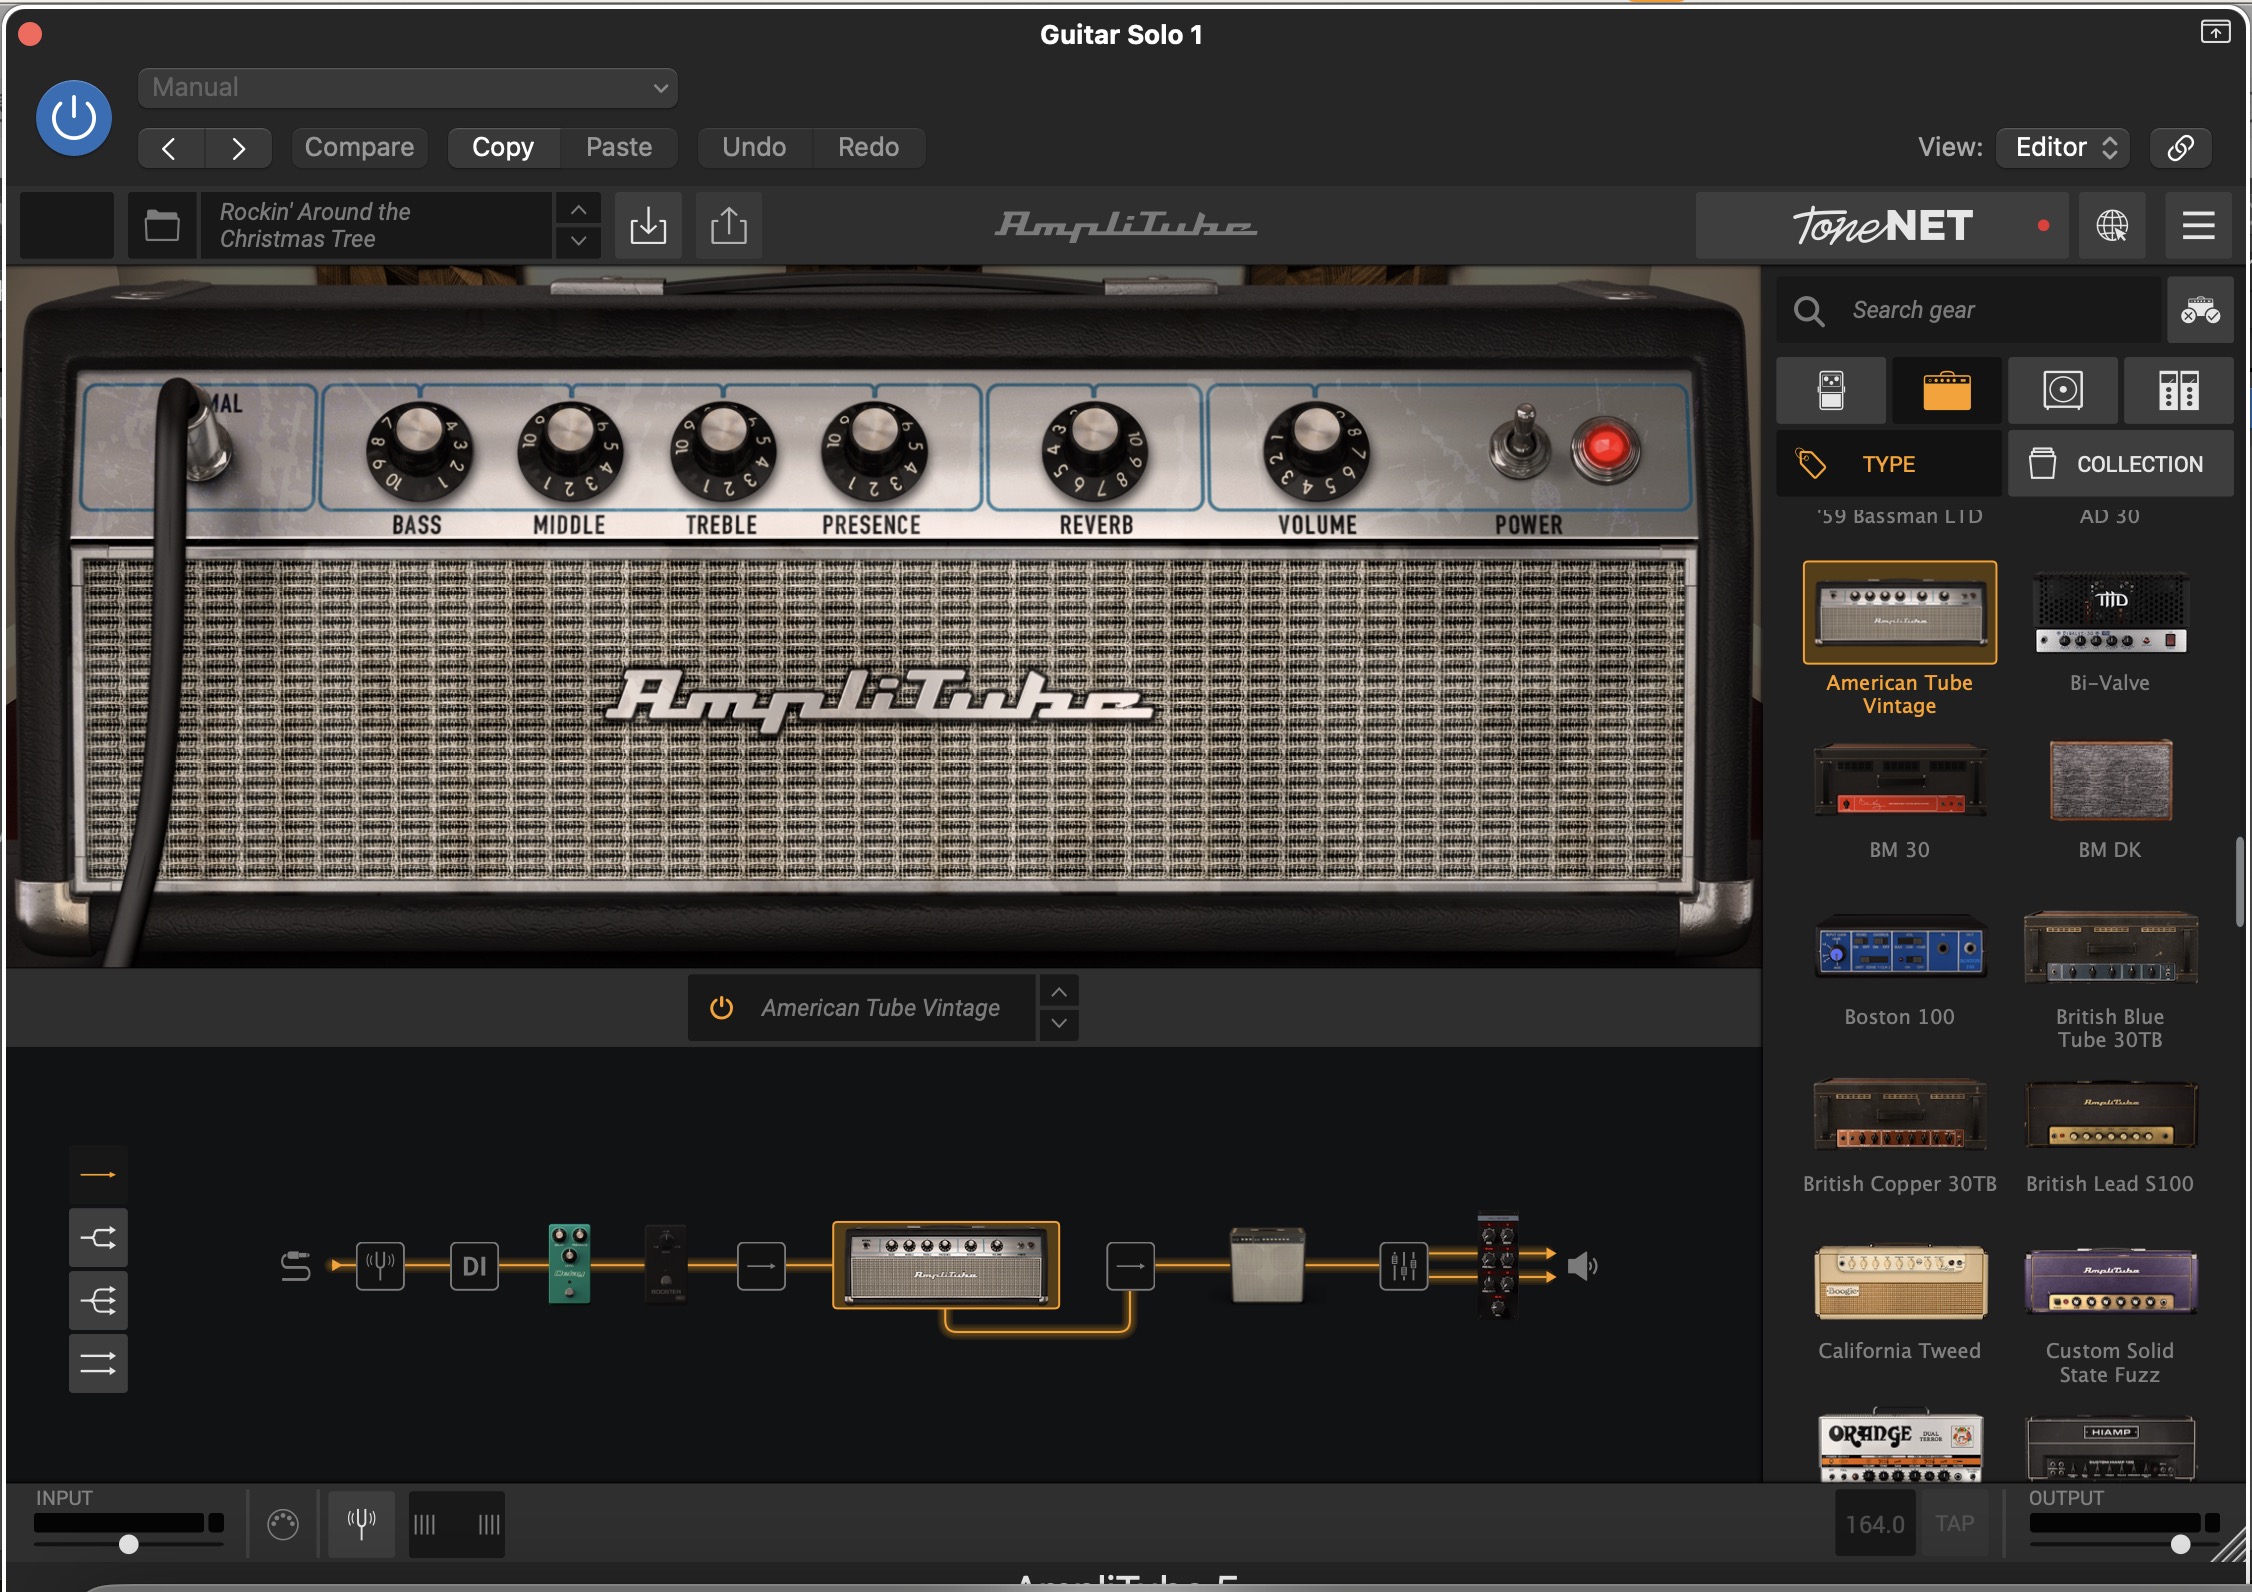2252x1592 pixels.
Task: Click the TREBLE knob on amp
Action: click(722, 450)
